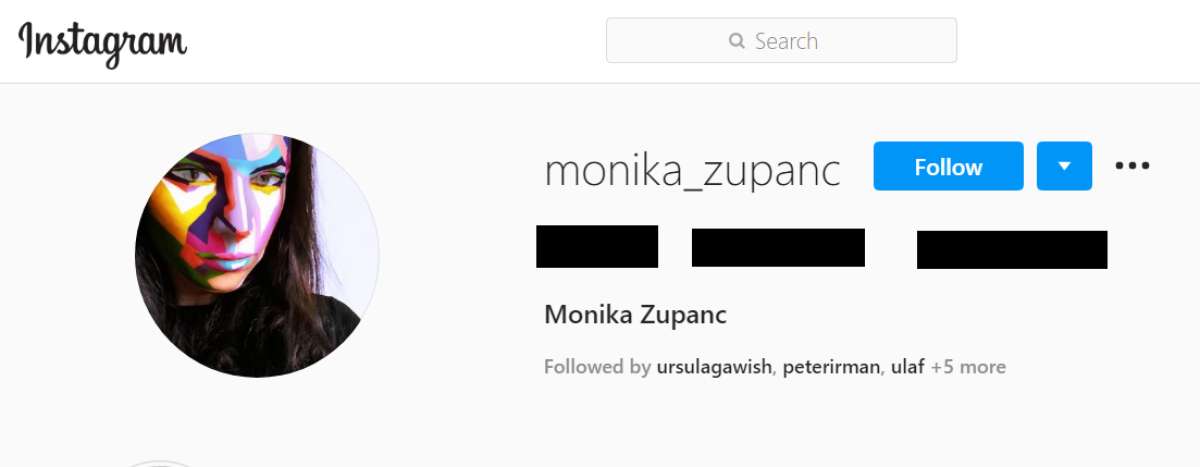This screenshot has height=467, width=1200.
Task: Open the three-dot profile options menu
Action: coord(1132,166)
